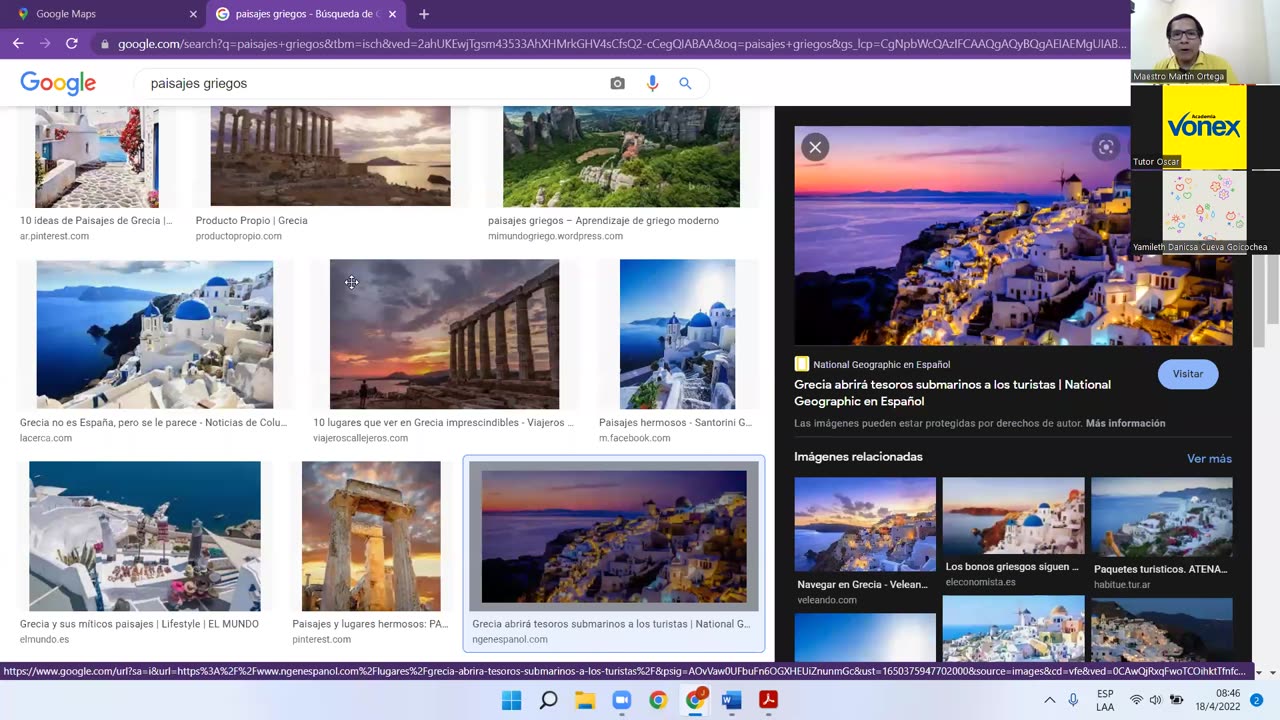Click the Google logo
The width and height of the screenshot is (1280, 720).
tap(58, 83)
